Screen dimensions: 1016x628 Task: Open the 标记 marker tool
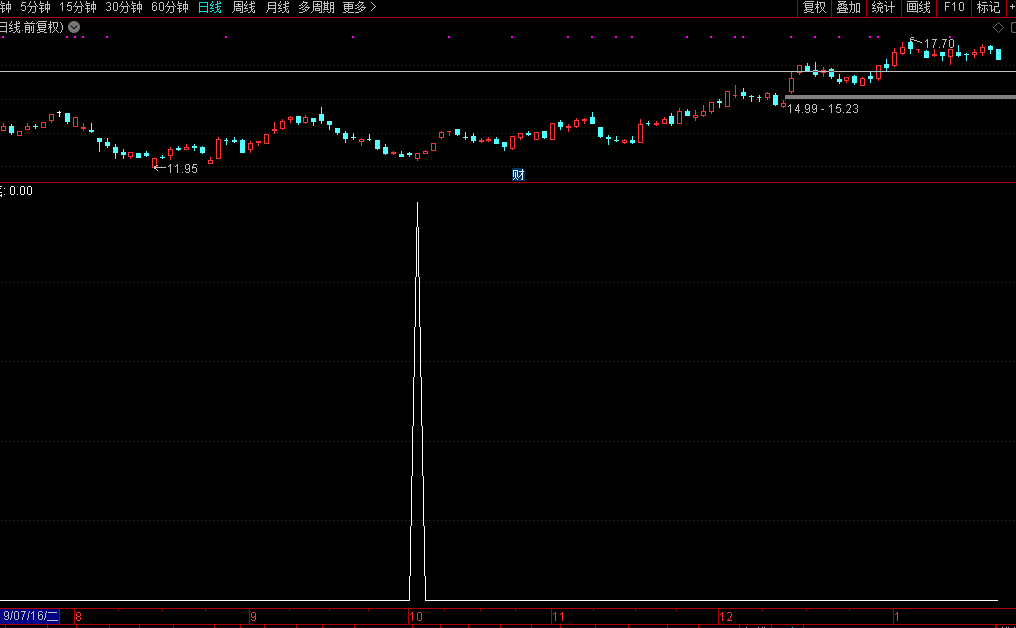click(987, 7)
